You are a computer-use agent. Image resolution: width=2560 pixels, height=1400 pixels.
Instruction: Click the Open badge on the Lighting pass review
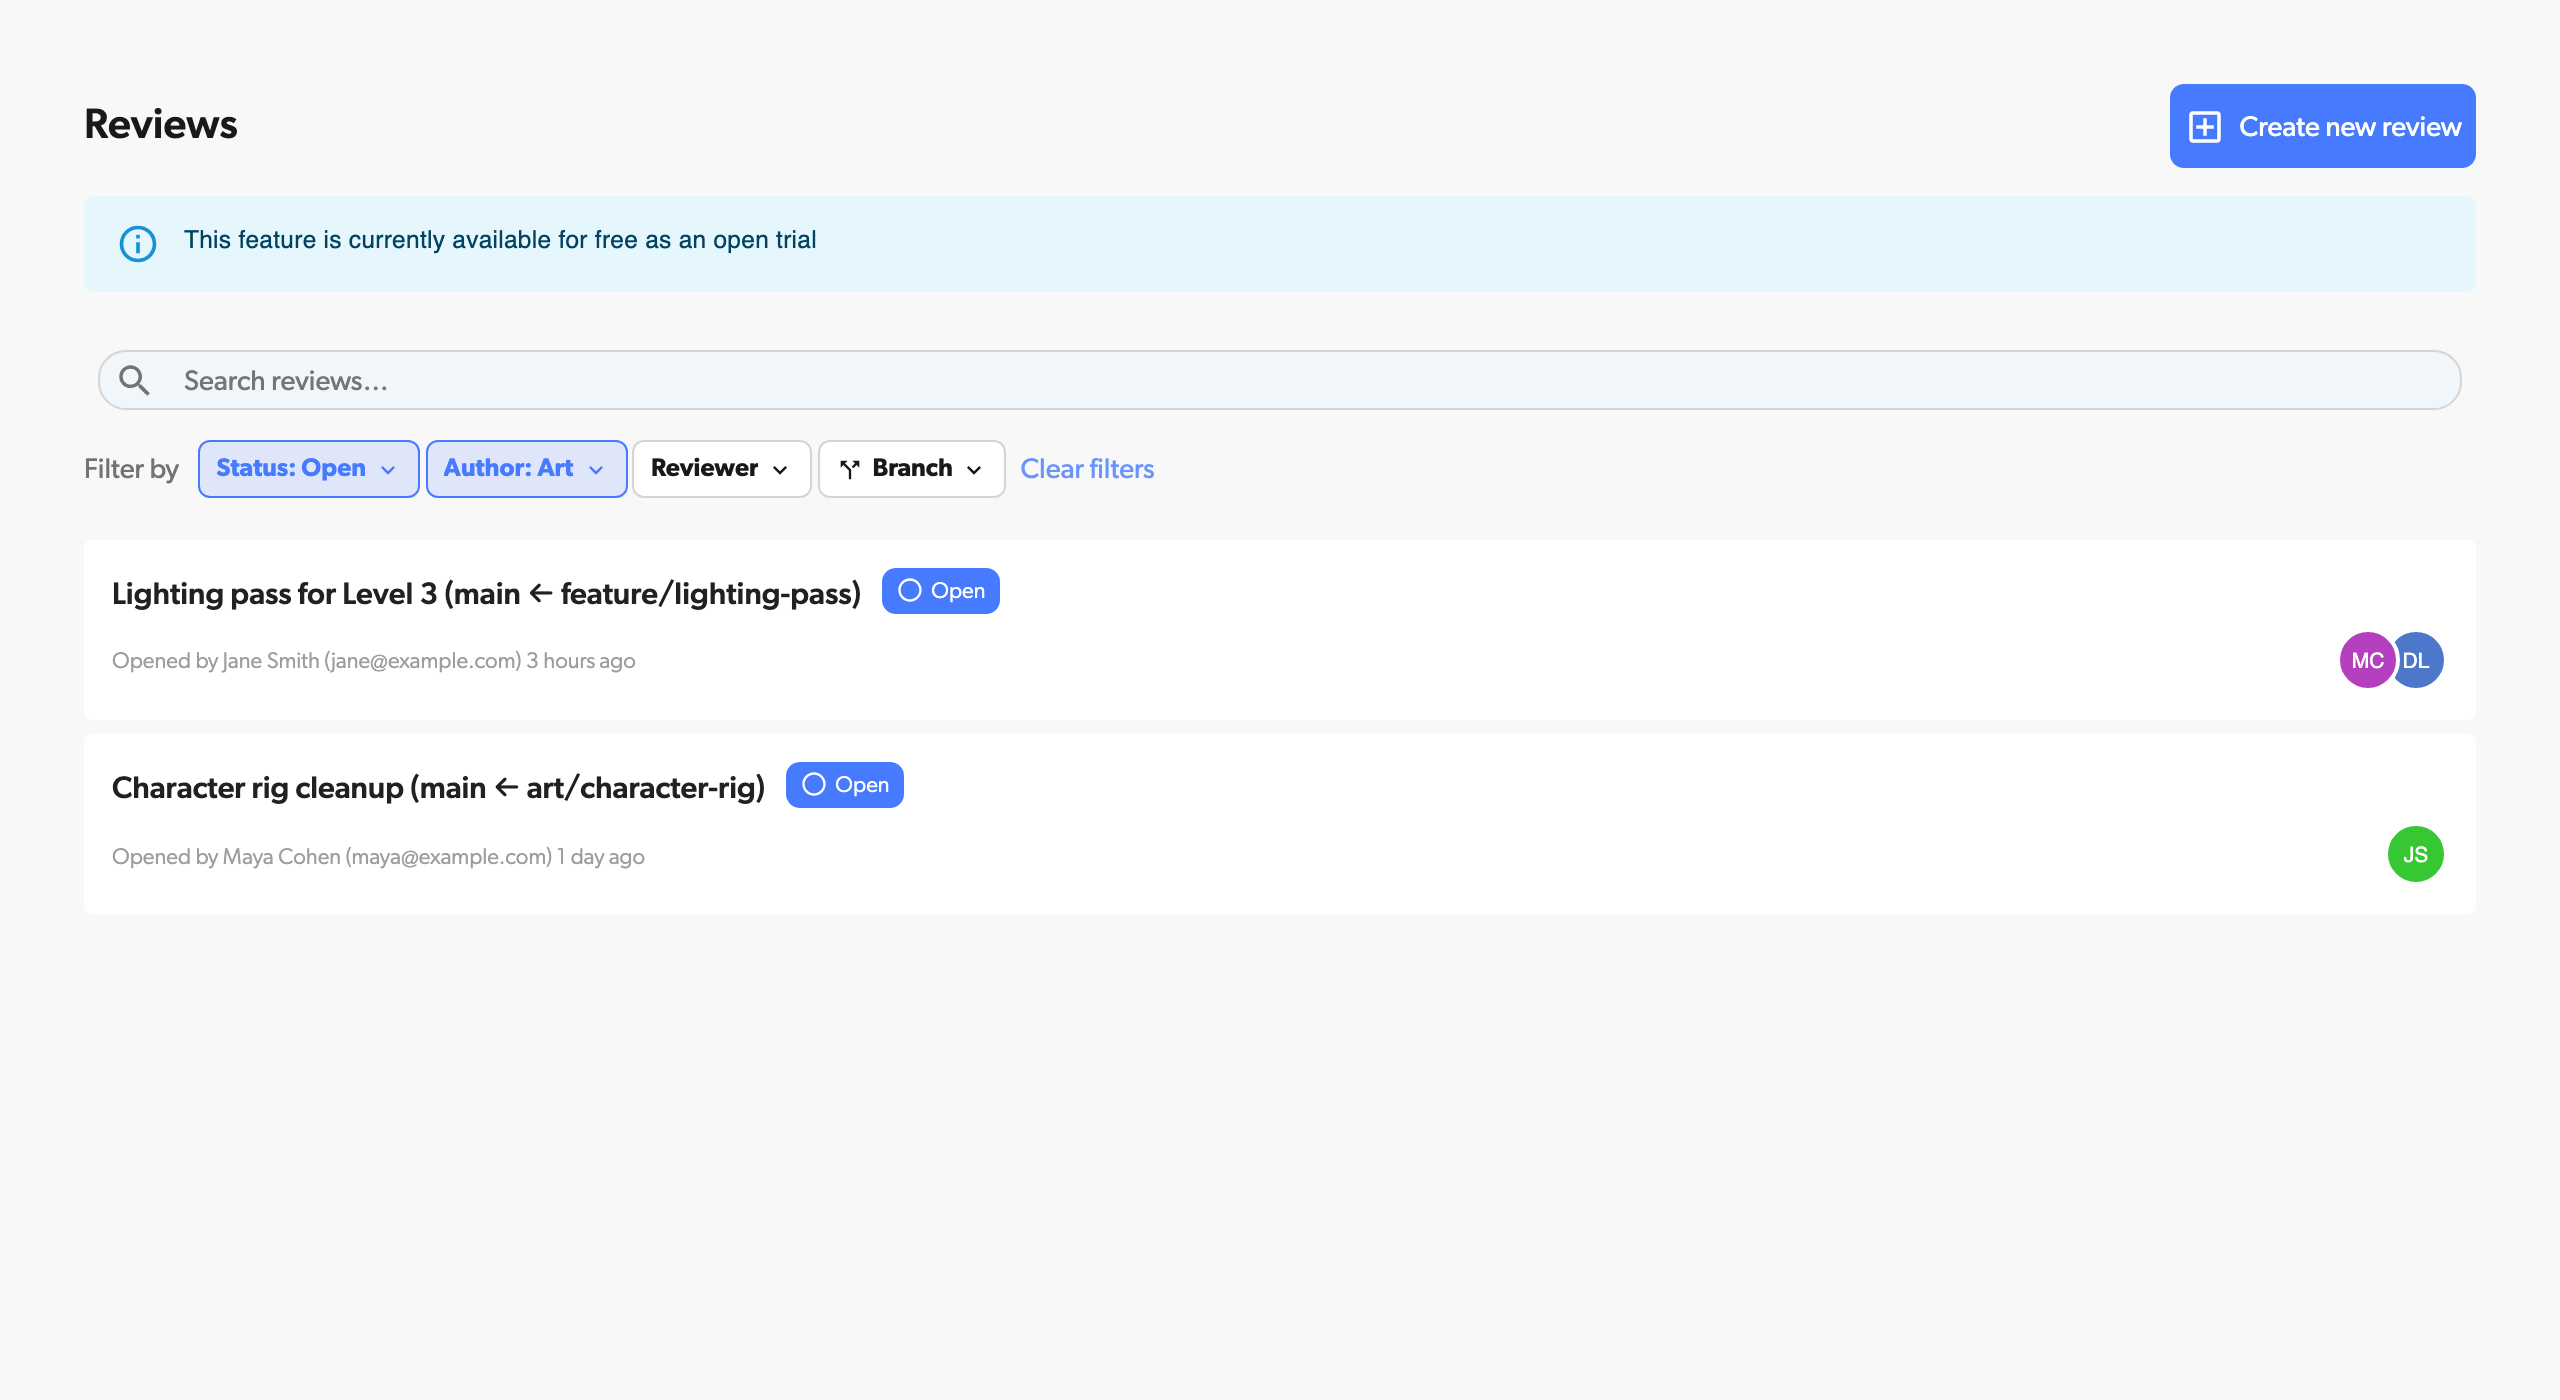[940, 591]
